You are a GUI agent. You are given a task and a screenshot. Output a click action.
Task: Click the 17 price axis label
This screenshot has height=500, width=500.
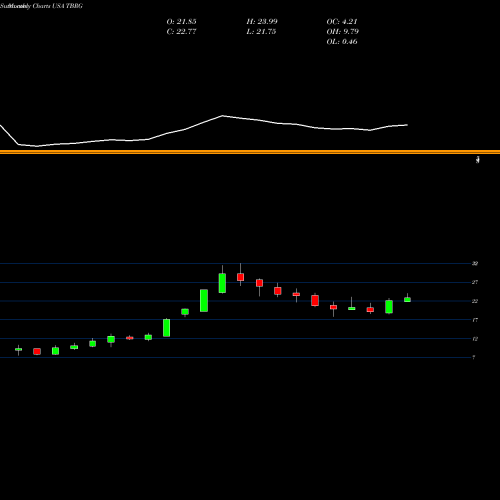pyautogui.click(x=475, y=320)
